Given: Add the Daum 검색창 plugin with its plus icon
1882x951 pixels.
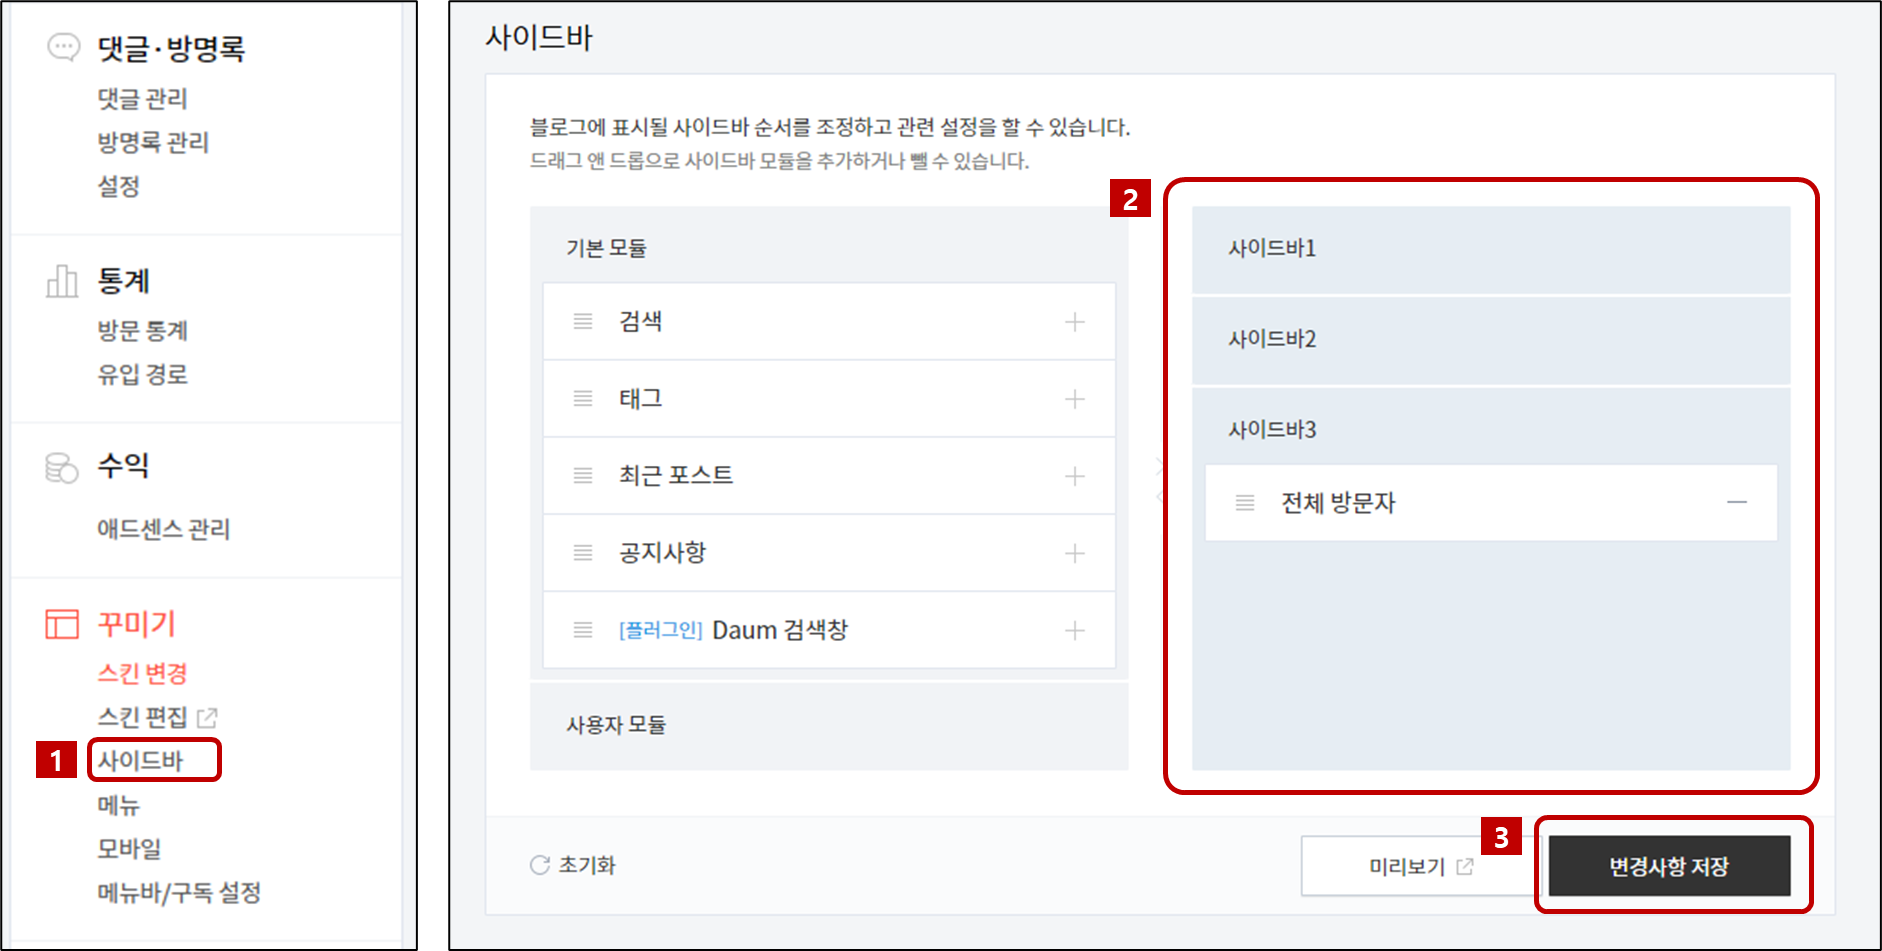Looking at the screenshot, I should 1075,630.
